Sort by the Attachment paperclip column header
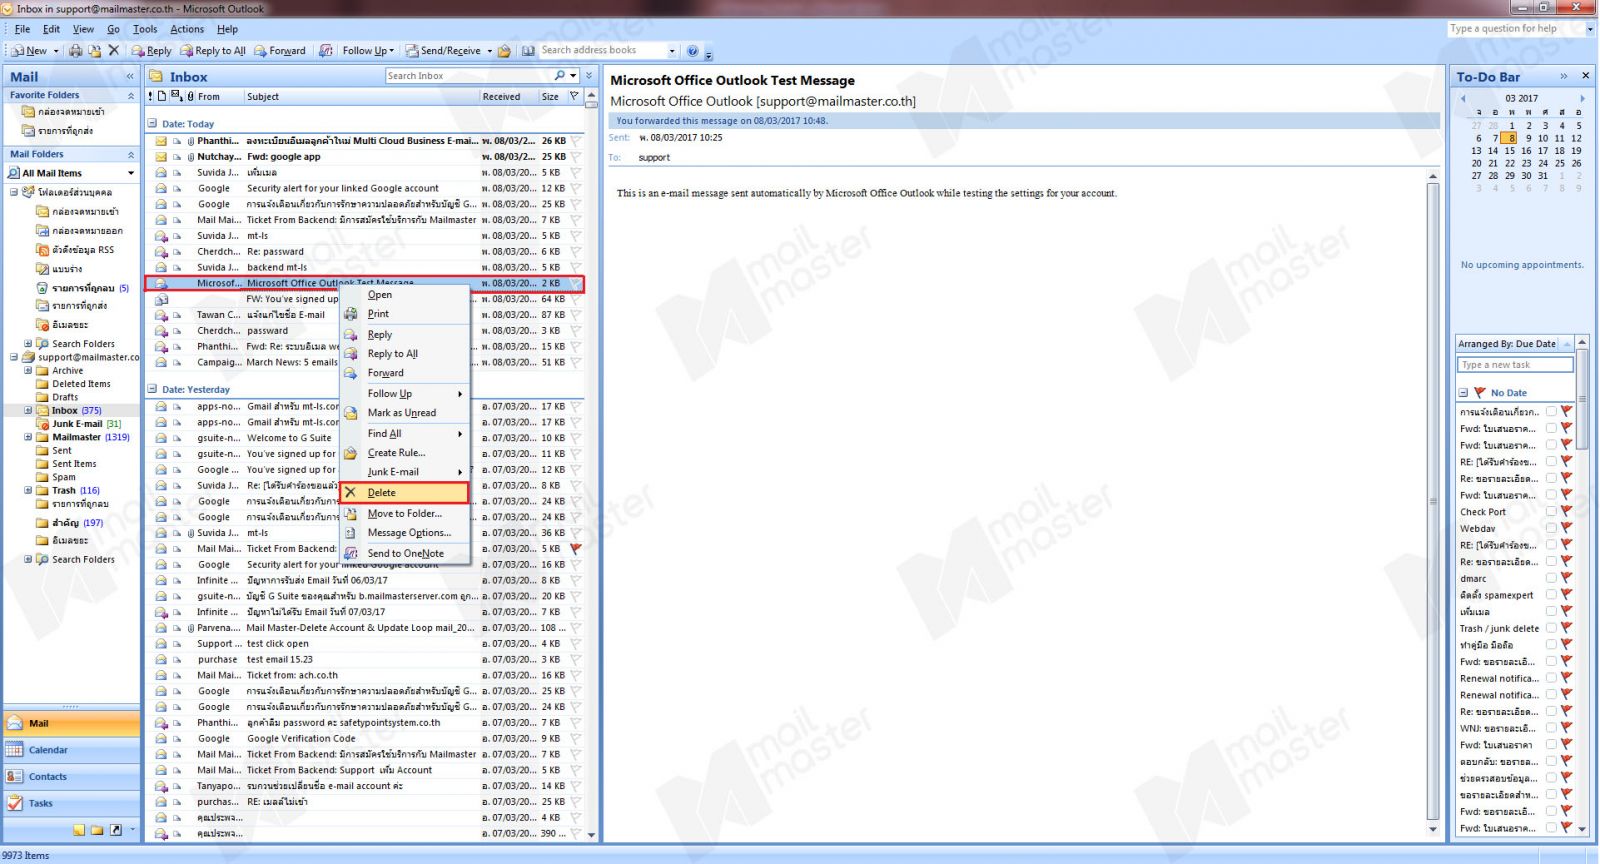The image size is (1600, 864). click(x=190, y=97)
